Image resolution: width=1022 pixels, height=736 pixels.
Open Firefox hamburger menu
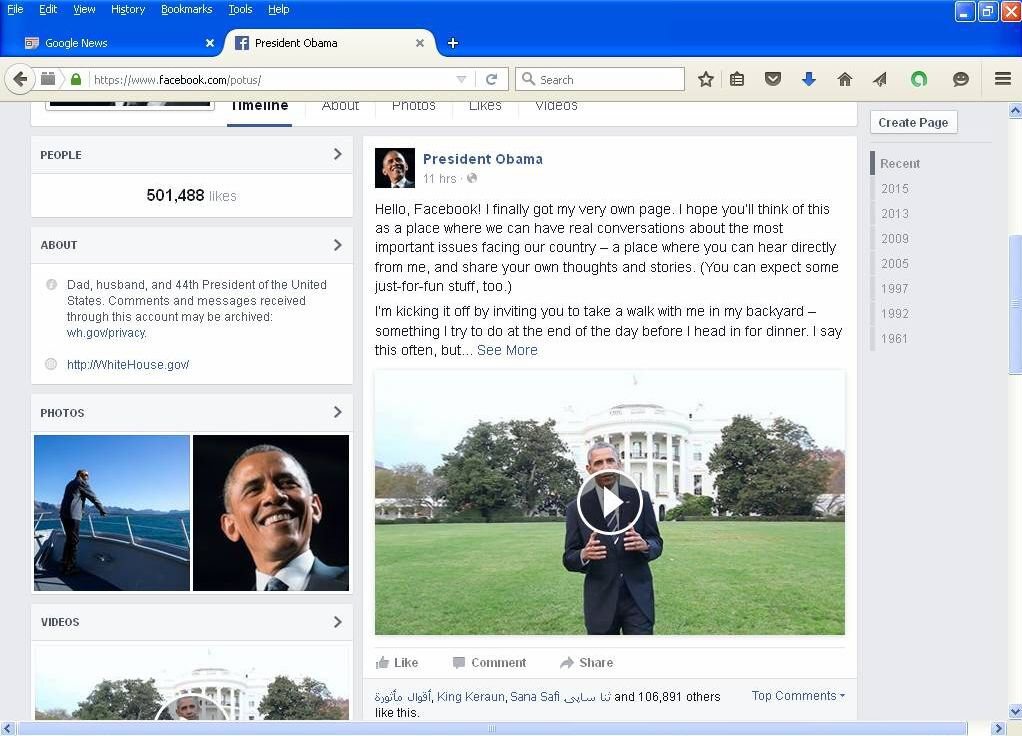pyautogui.click(x=1002, y=80)
